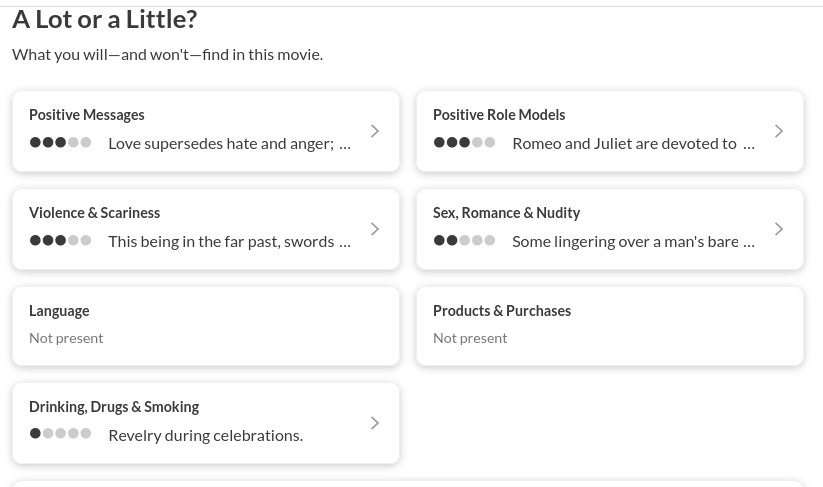Open the Positive Role Models heading
The height and width of the screenshot is (487, 823).
click(x=499, y=115)
